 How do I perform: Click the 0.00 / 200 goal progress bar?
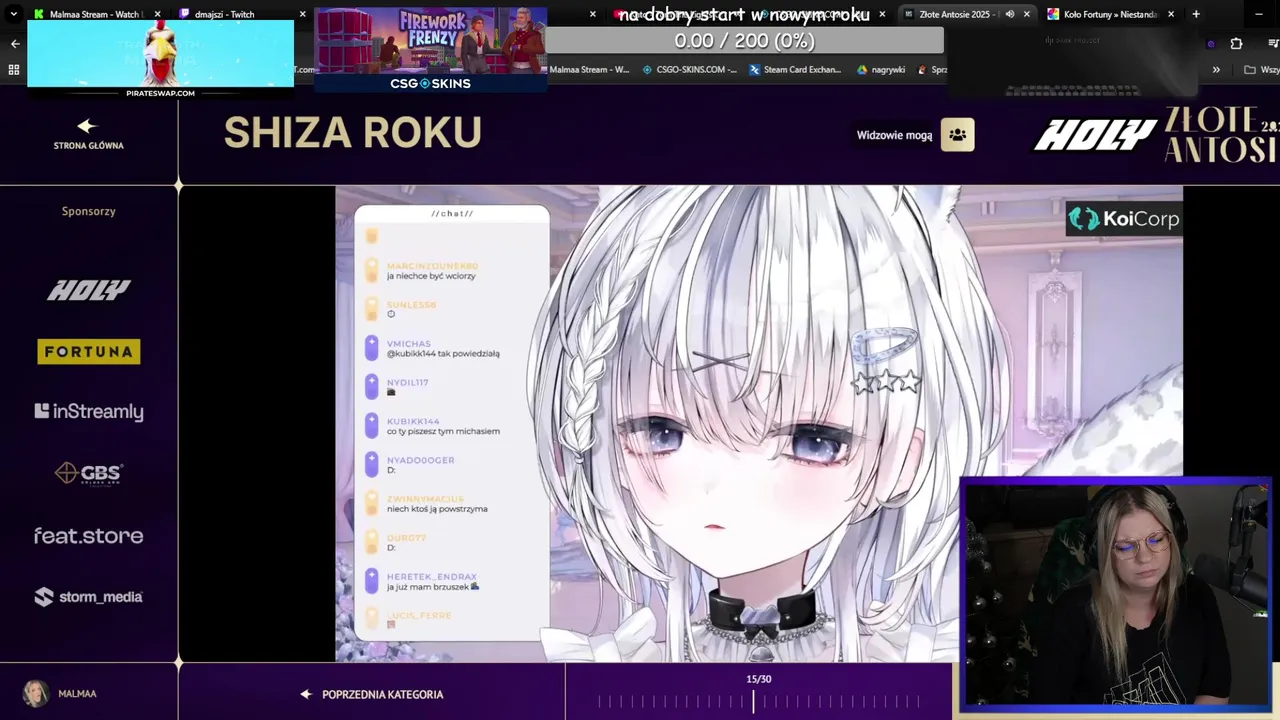(x=744, y=41)
